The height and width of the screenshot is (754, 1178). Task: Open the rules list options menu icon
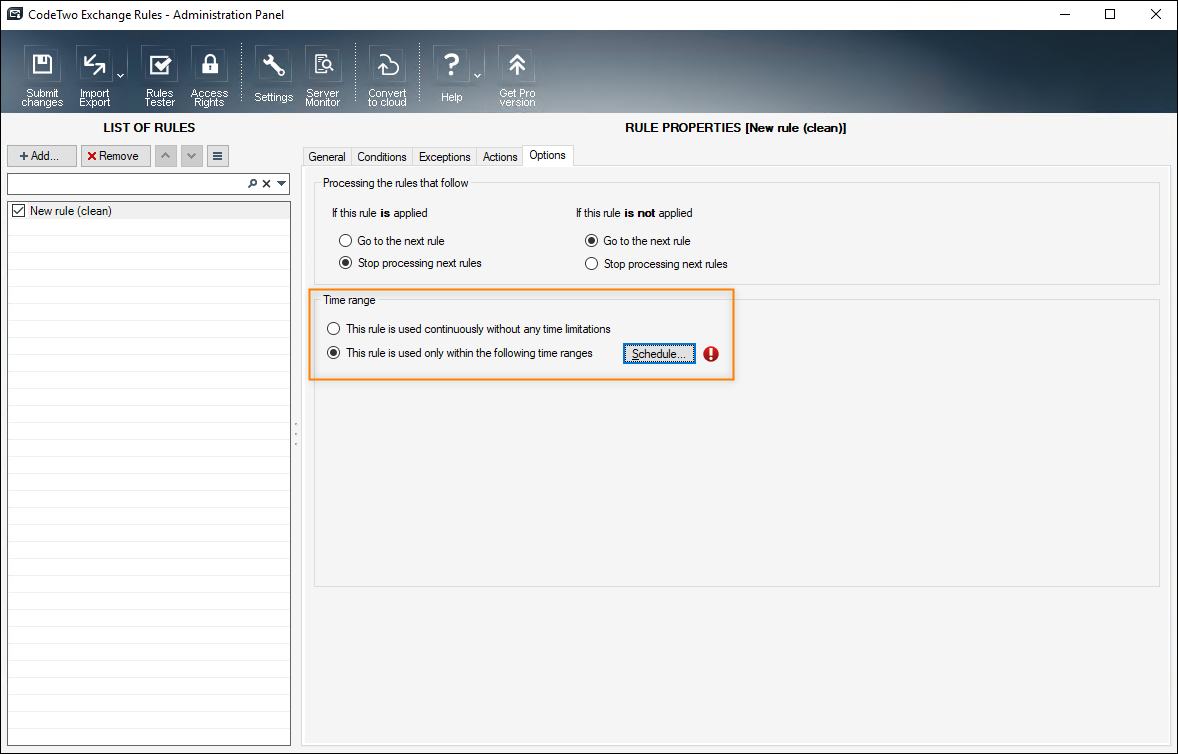coord(217,156)
